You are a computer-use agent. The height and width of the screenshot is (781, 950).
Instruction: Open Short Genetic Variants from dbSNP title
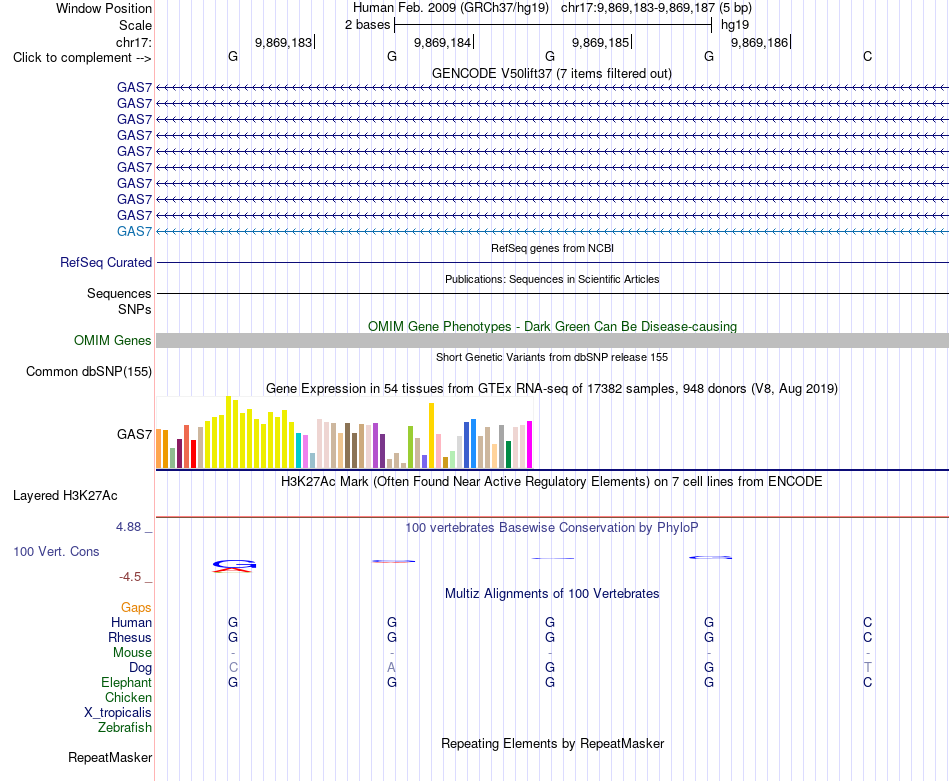tap(552, 357)
